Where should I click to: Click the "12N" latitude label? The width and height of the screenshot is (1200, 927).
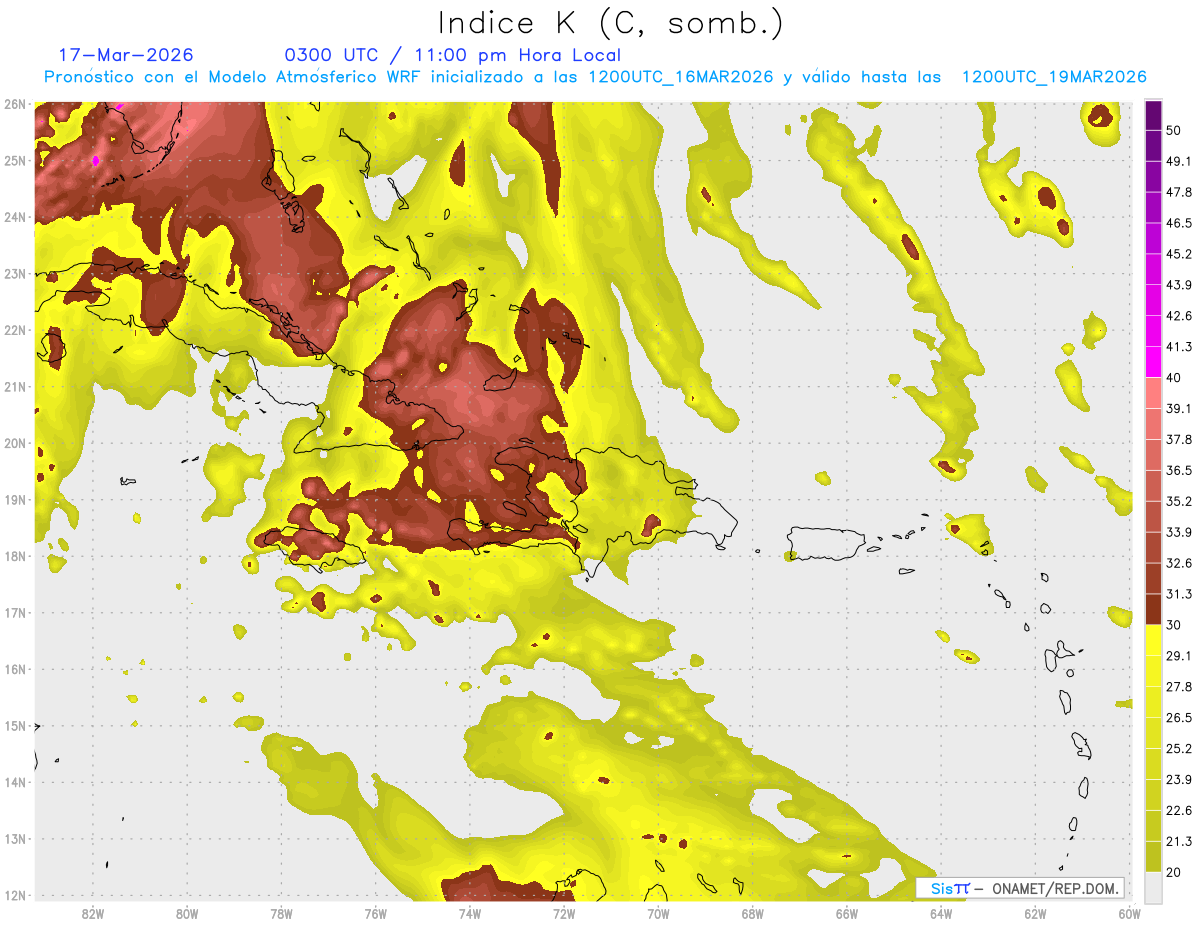click(15, 895)
